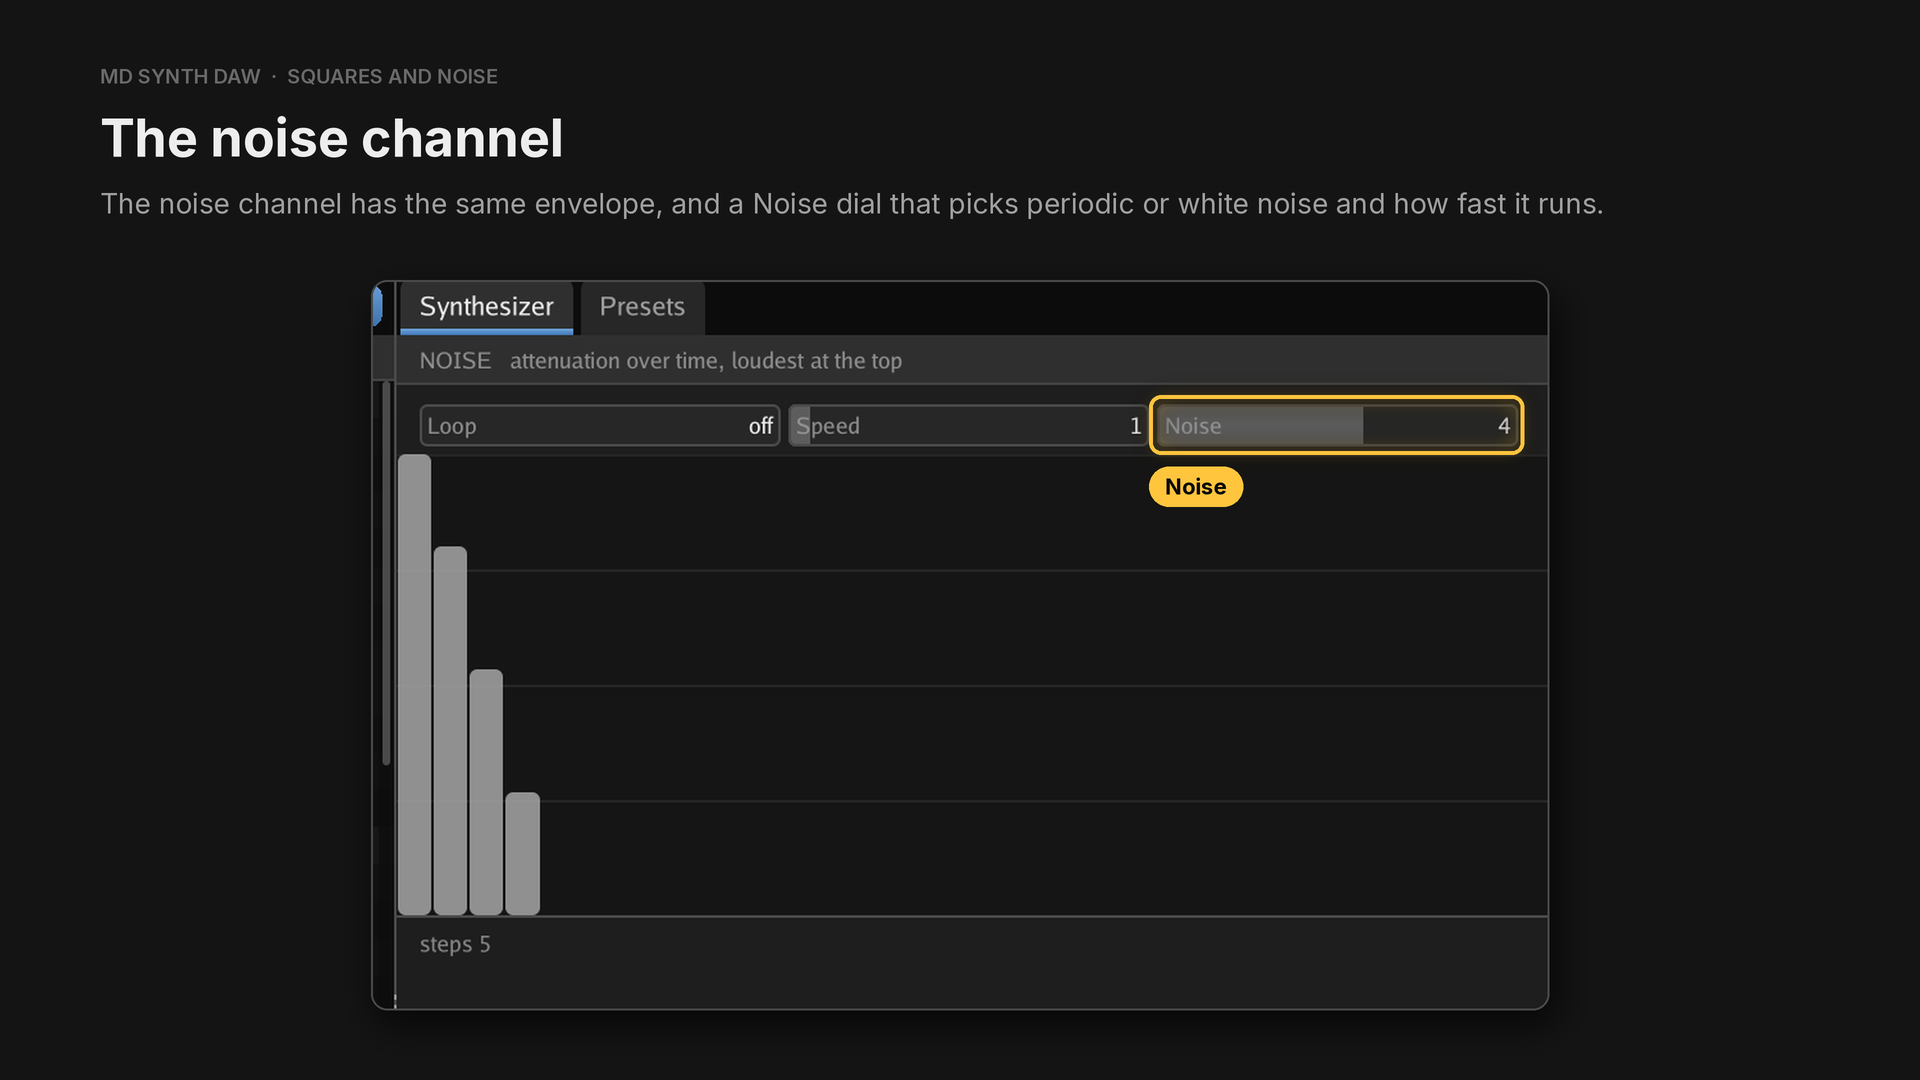Click the 'SQUARES AND NOISE' breadcrumb text
1920x1080 pixels.
coord(392,77)
